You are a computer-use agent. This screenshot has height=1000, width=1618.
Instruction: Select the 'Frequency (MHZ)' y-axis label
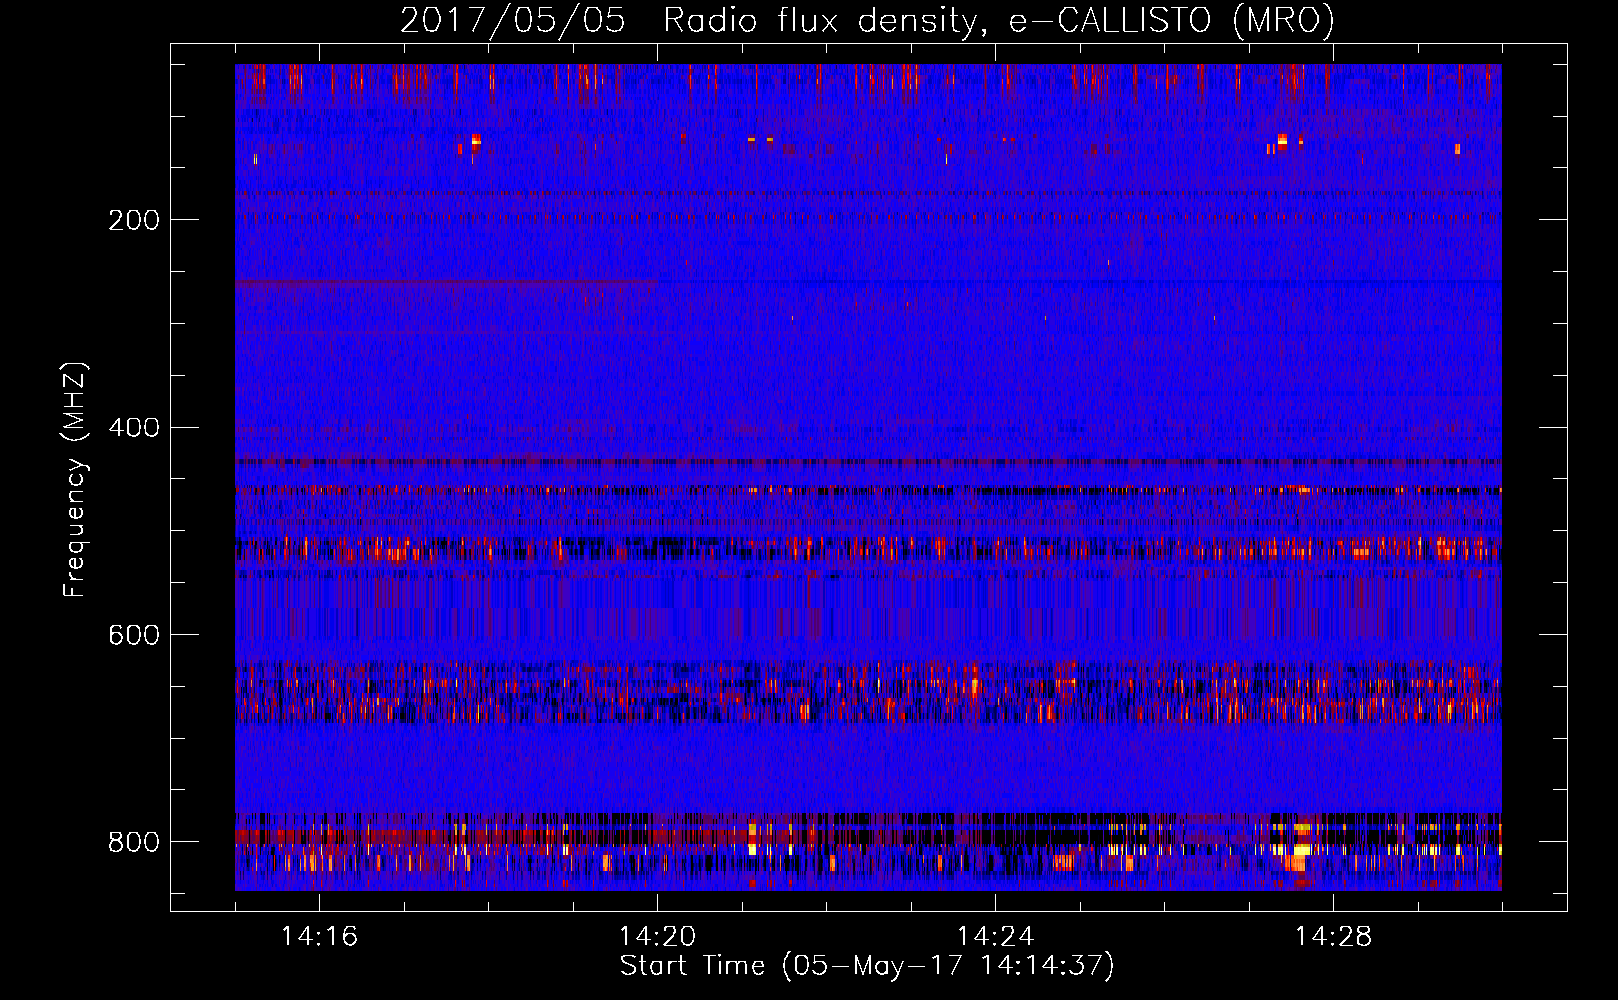click(75, 479)
